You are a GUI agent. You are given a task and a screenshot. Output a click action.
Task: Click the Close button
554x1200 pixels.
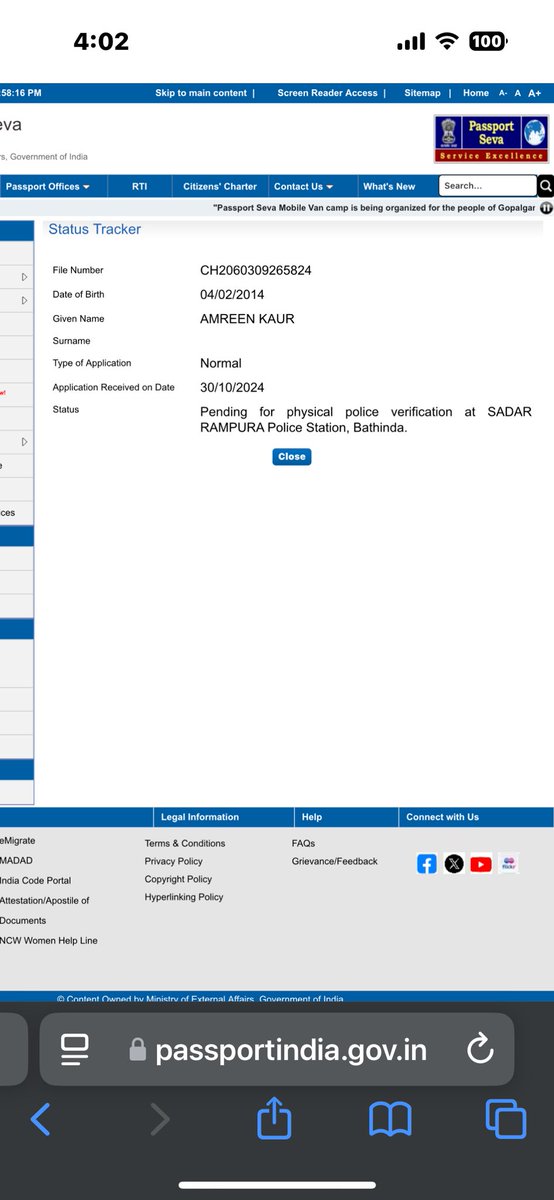point(292,456)
